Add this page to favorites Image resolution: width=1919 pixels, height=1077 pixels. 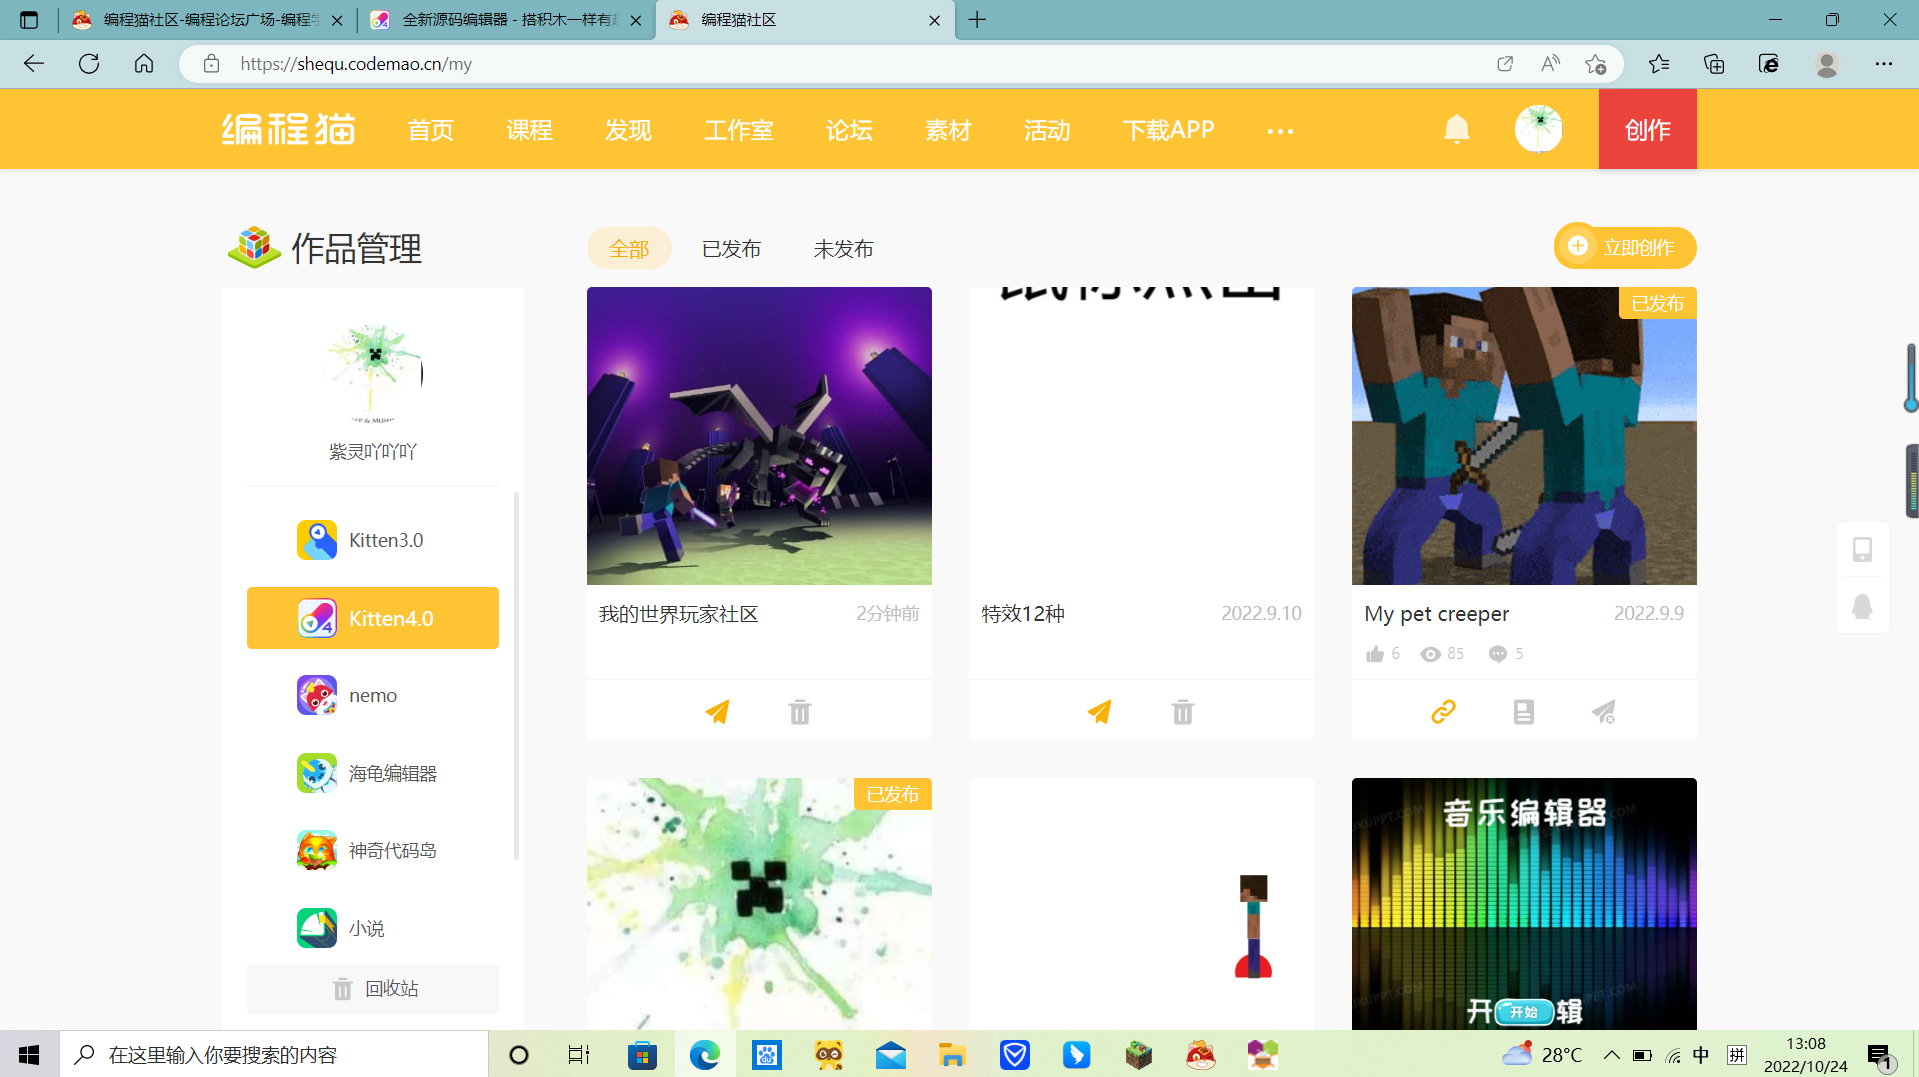1596,64
